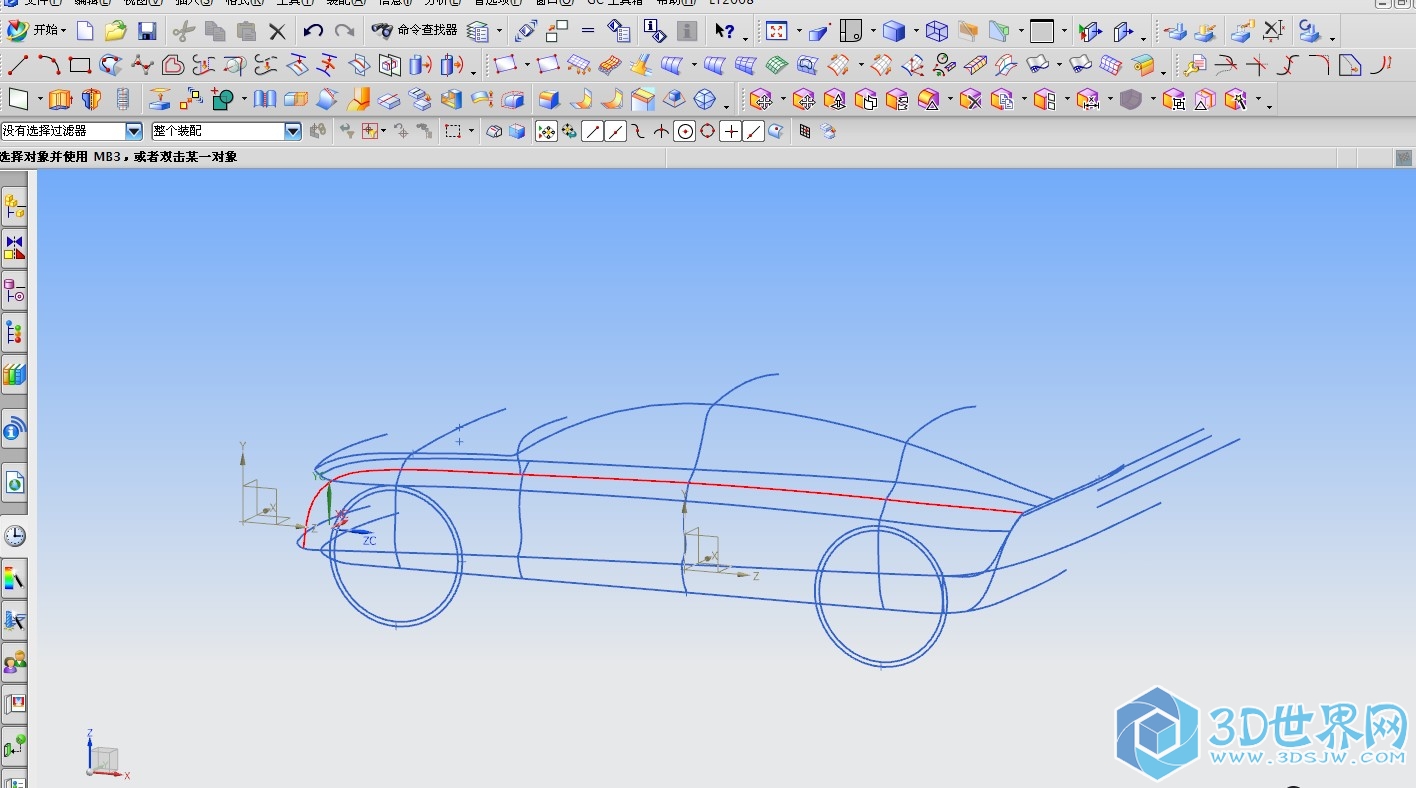
Task: Toggle Arc Center snap option
Action: tap(684, 131)
